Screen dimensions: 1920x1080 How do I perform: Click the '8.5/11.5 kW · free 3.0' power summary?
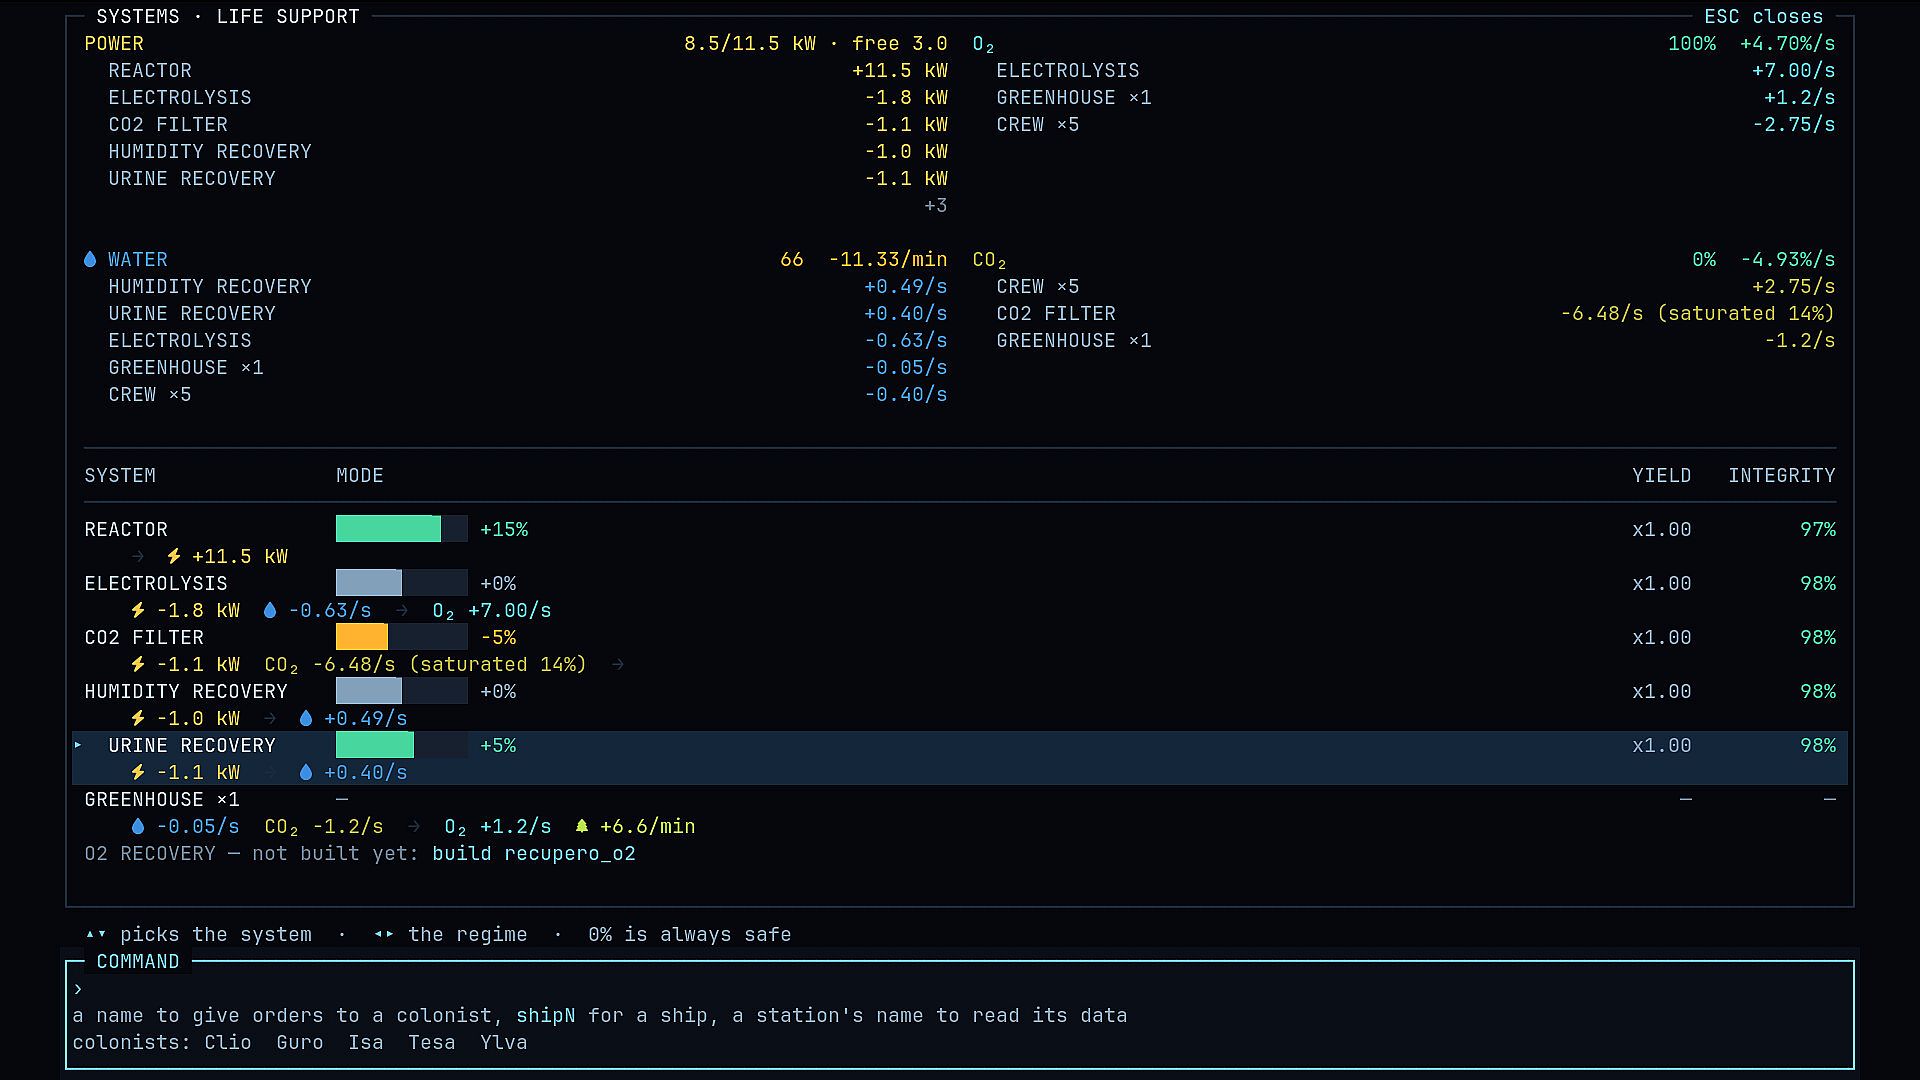(816, 43)
